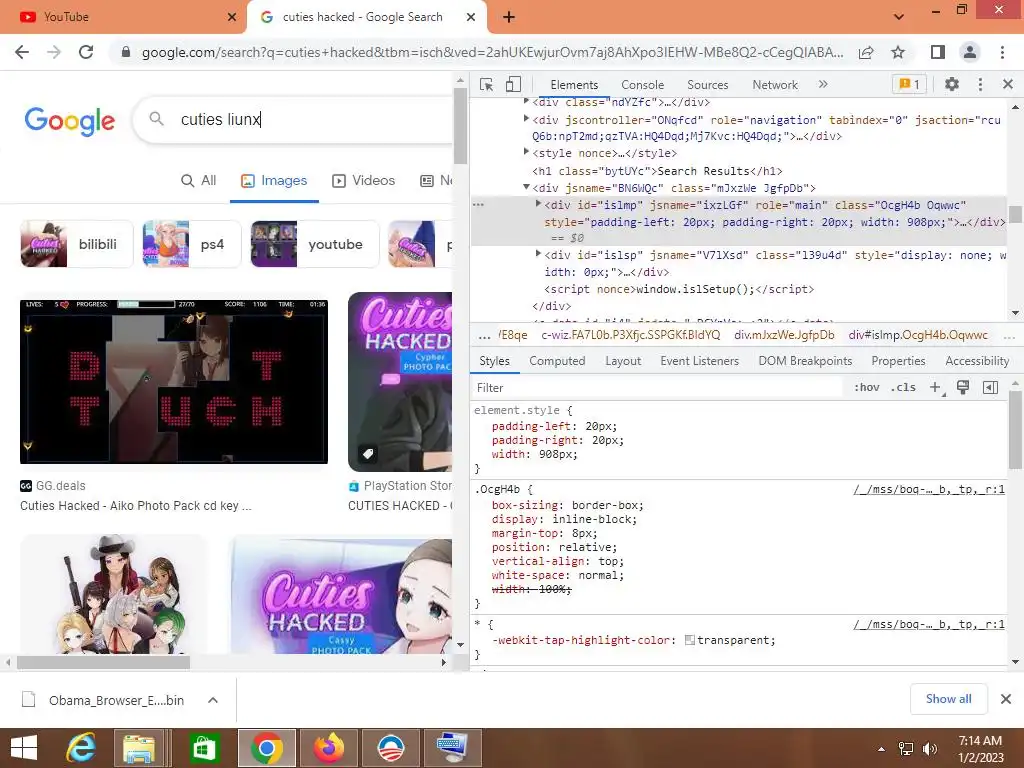Expand the style nonce node
1024x768 pixels.
point(526,152)
